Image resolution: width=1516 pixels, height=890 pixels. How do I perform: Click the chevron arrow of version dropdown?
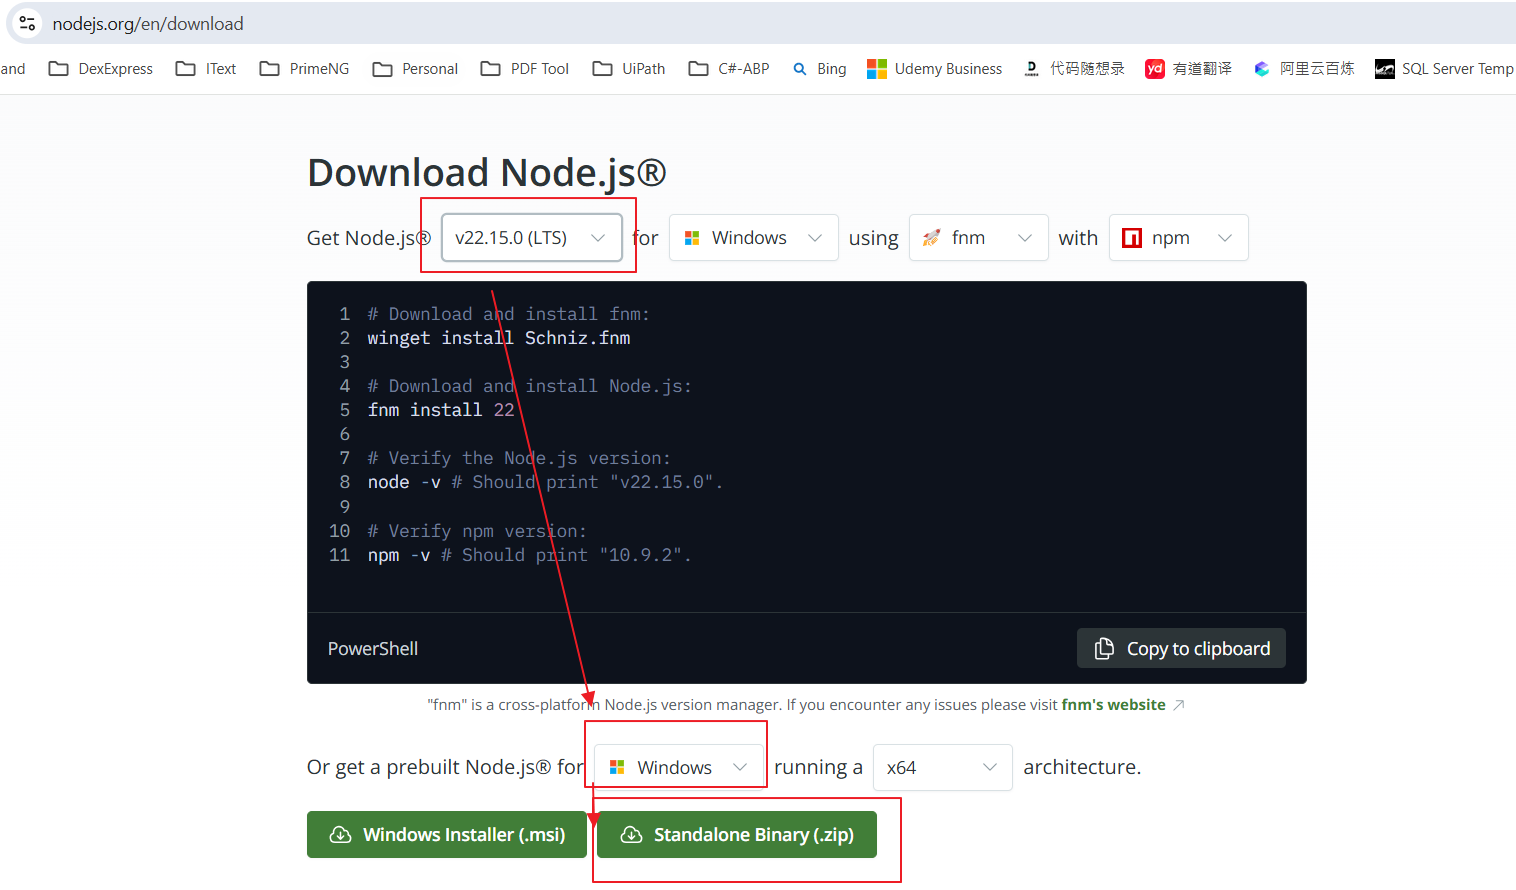(598, 238)
